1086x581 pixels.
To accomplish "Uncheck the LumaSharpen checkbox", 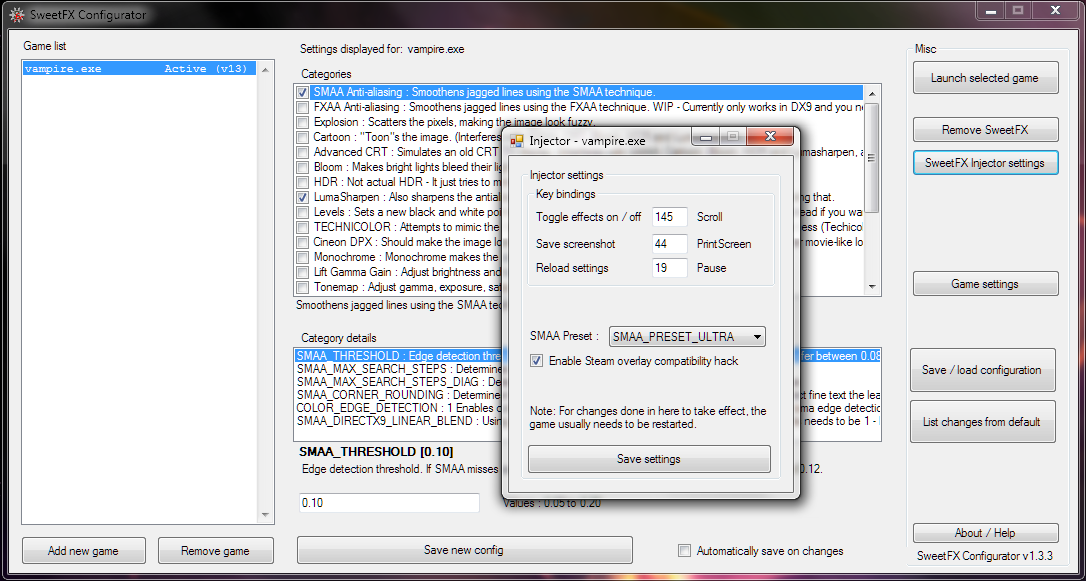I will pyautogui.click(x=303, y=197).
